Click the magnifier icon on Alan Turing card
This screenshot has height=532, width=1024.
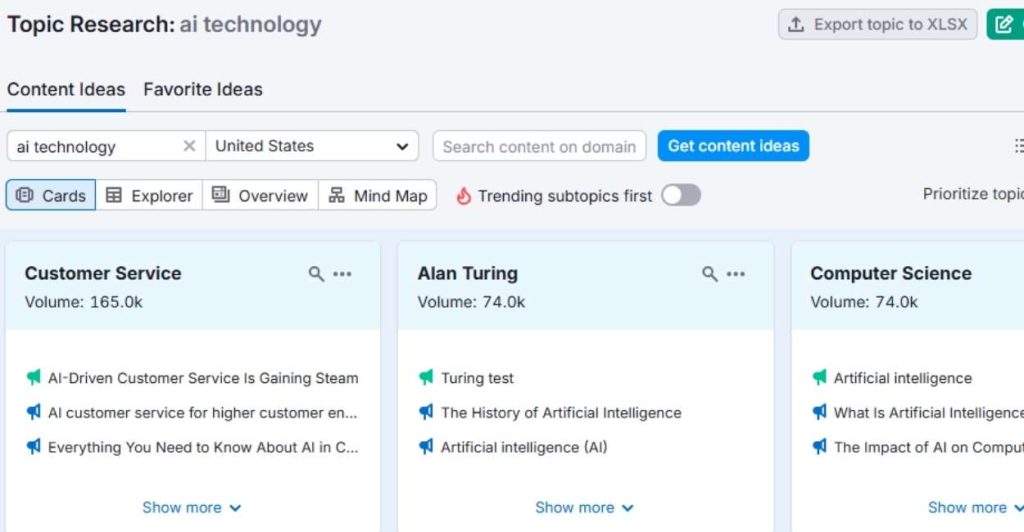pos(709,274)
